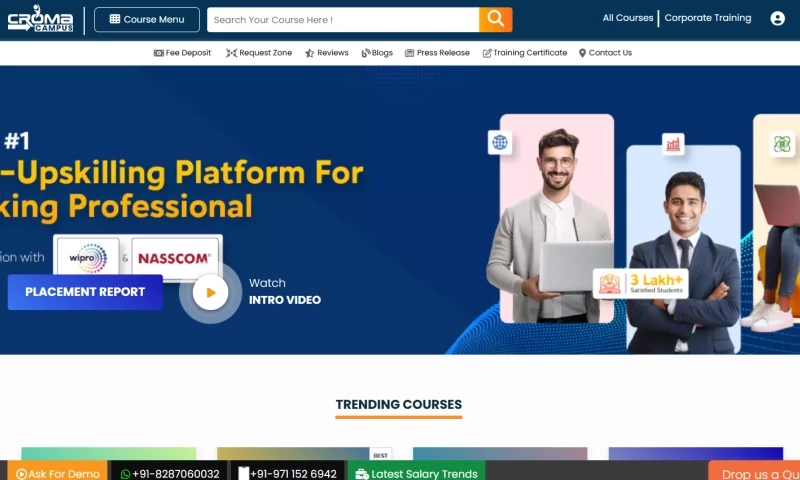
Task: Go to Corporate Training
Action: [x=707, y=18]
